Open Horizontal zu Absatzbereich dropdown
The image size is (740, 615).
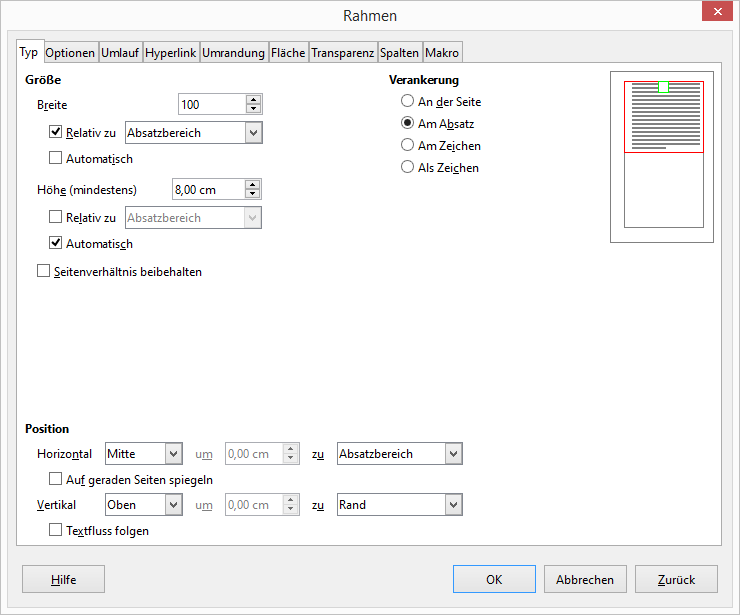[x=400, y=454]
